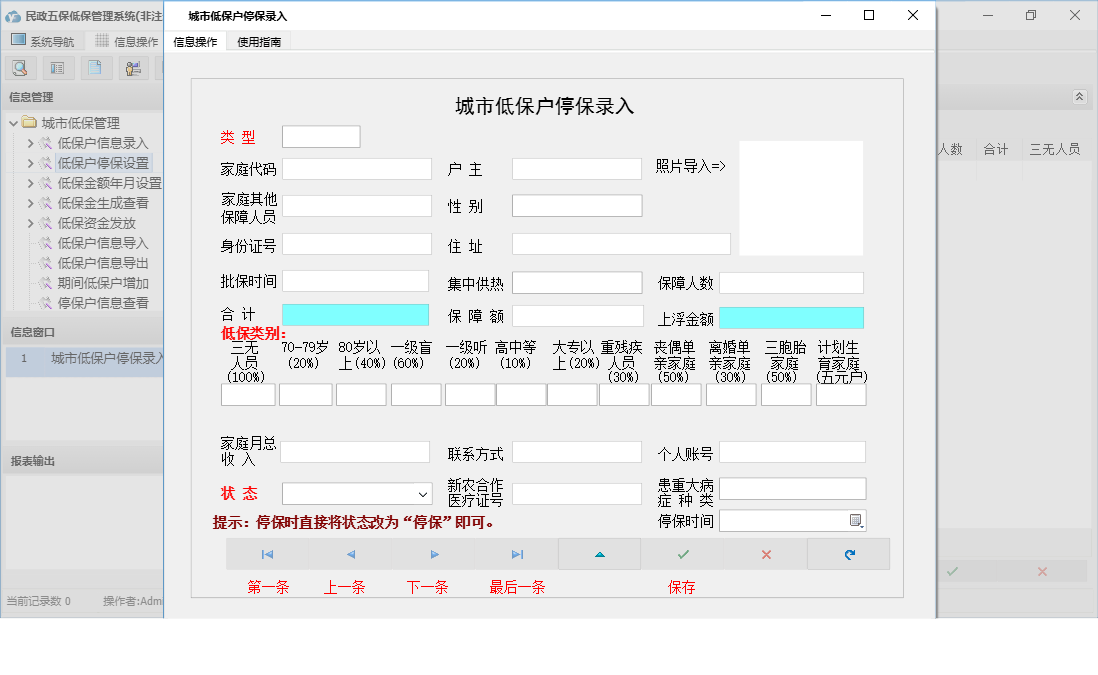This screenshot has width=1098, height=675.
Task: Click the cyan 合计 total field
Action: [x=355, y=316]
